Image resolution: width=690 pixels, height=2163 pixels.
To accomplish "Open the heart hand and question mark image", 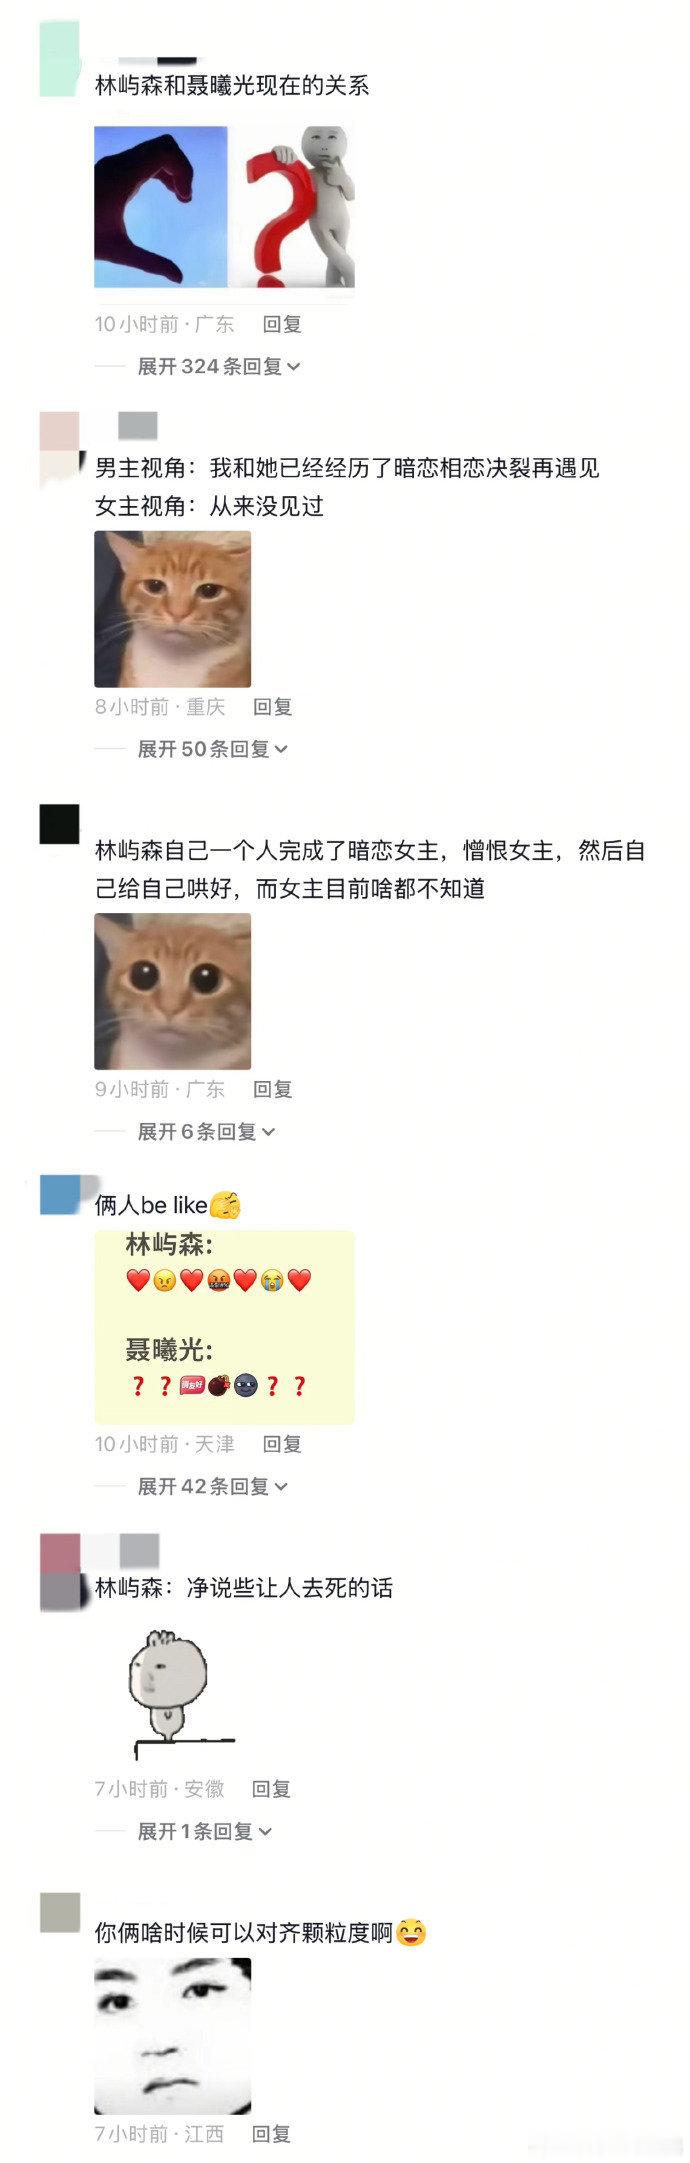I will pos(225,207).
